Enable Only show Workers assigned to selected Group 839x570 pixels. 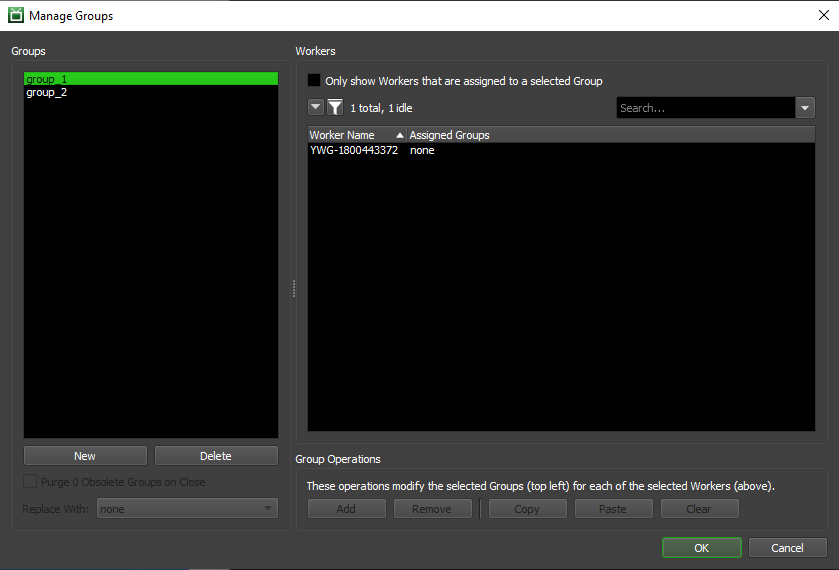[314, 81]
